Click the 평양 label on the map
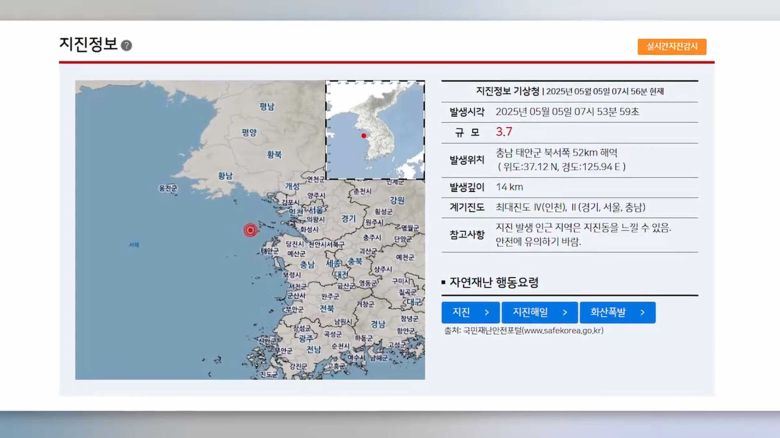The image size is (780, 438). (x=249, y=132)
